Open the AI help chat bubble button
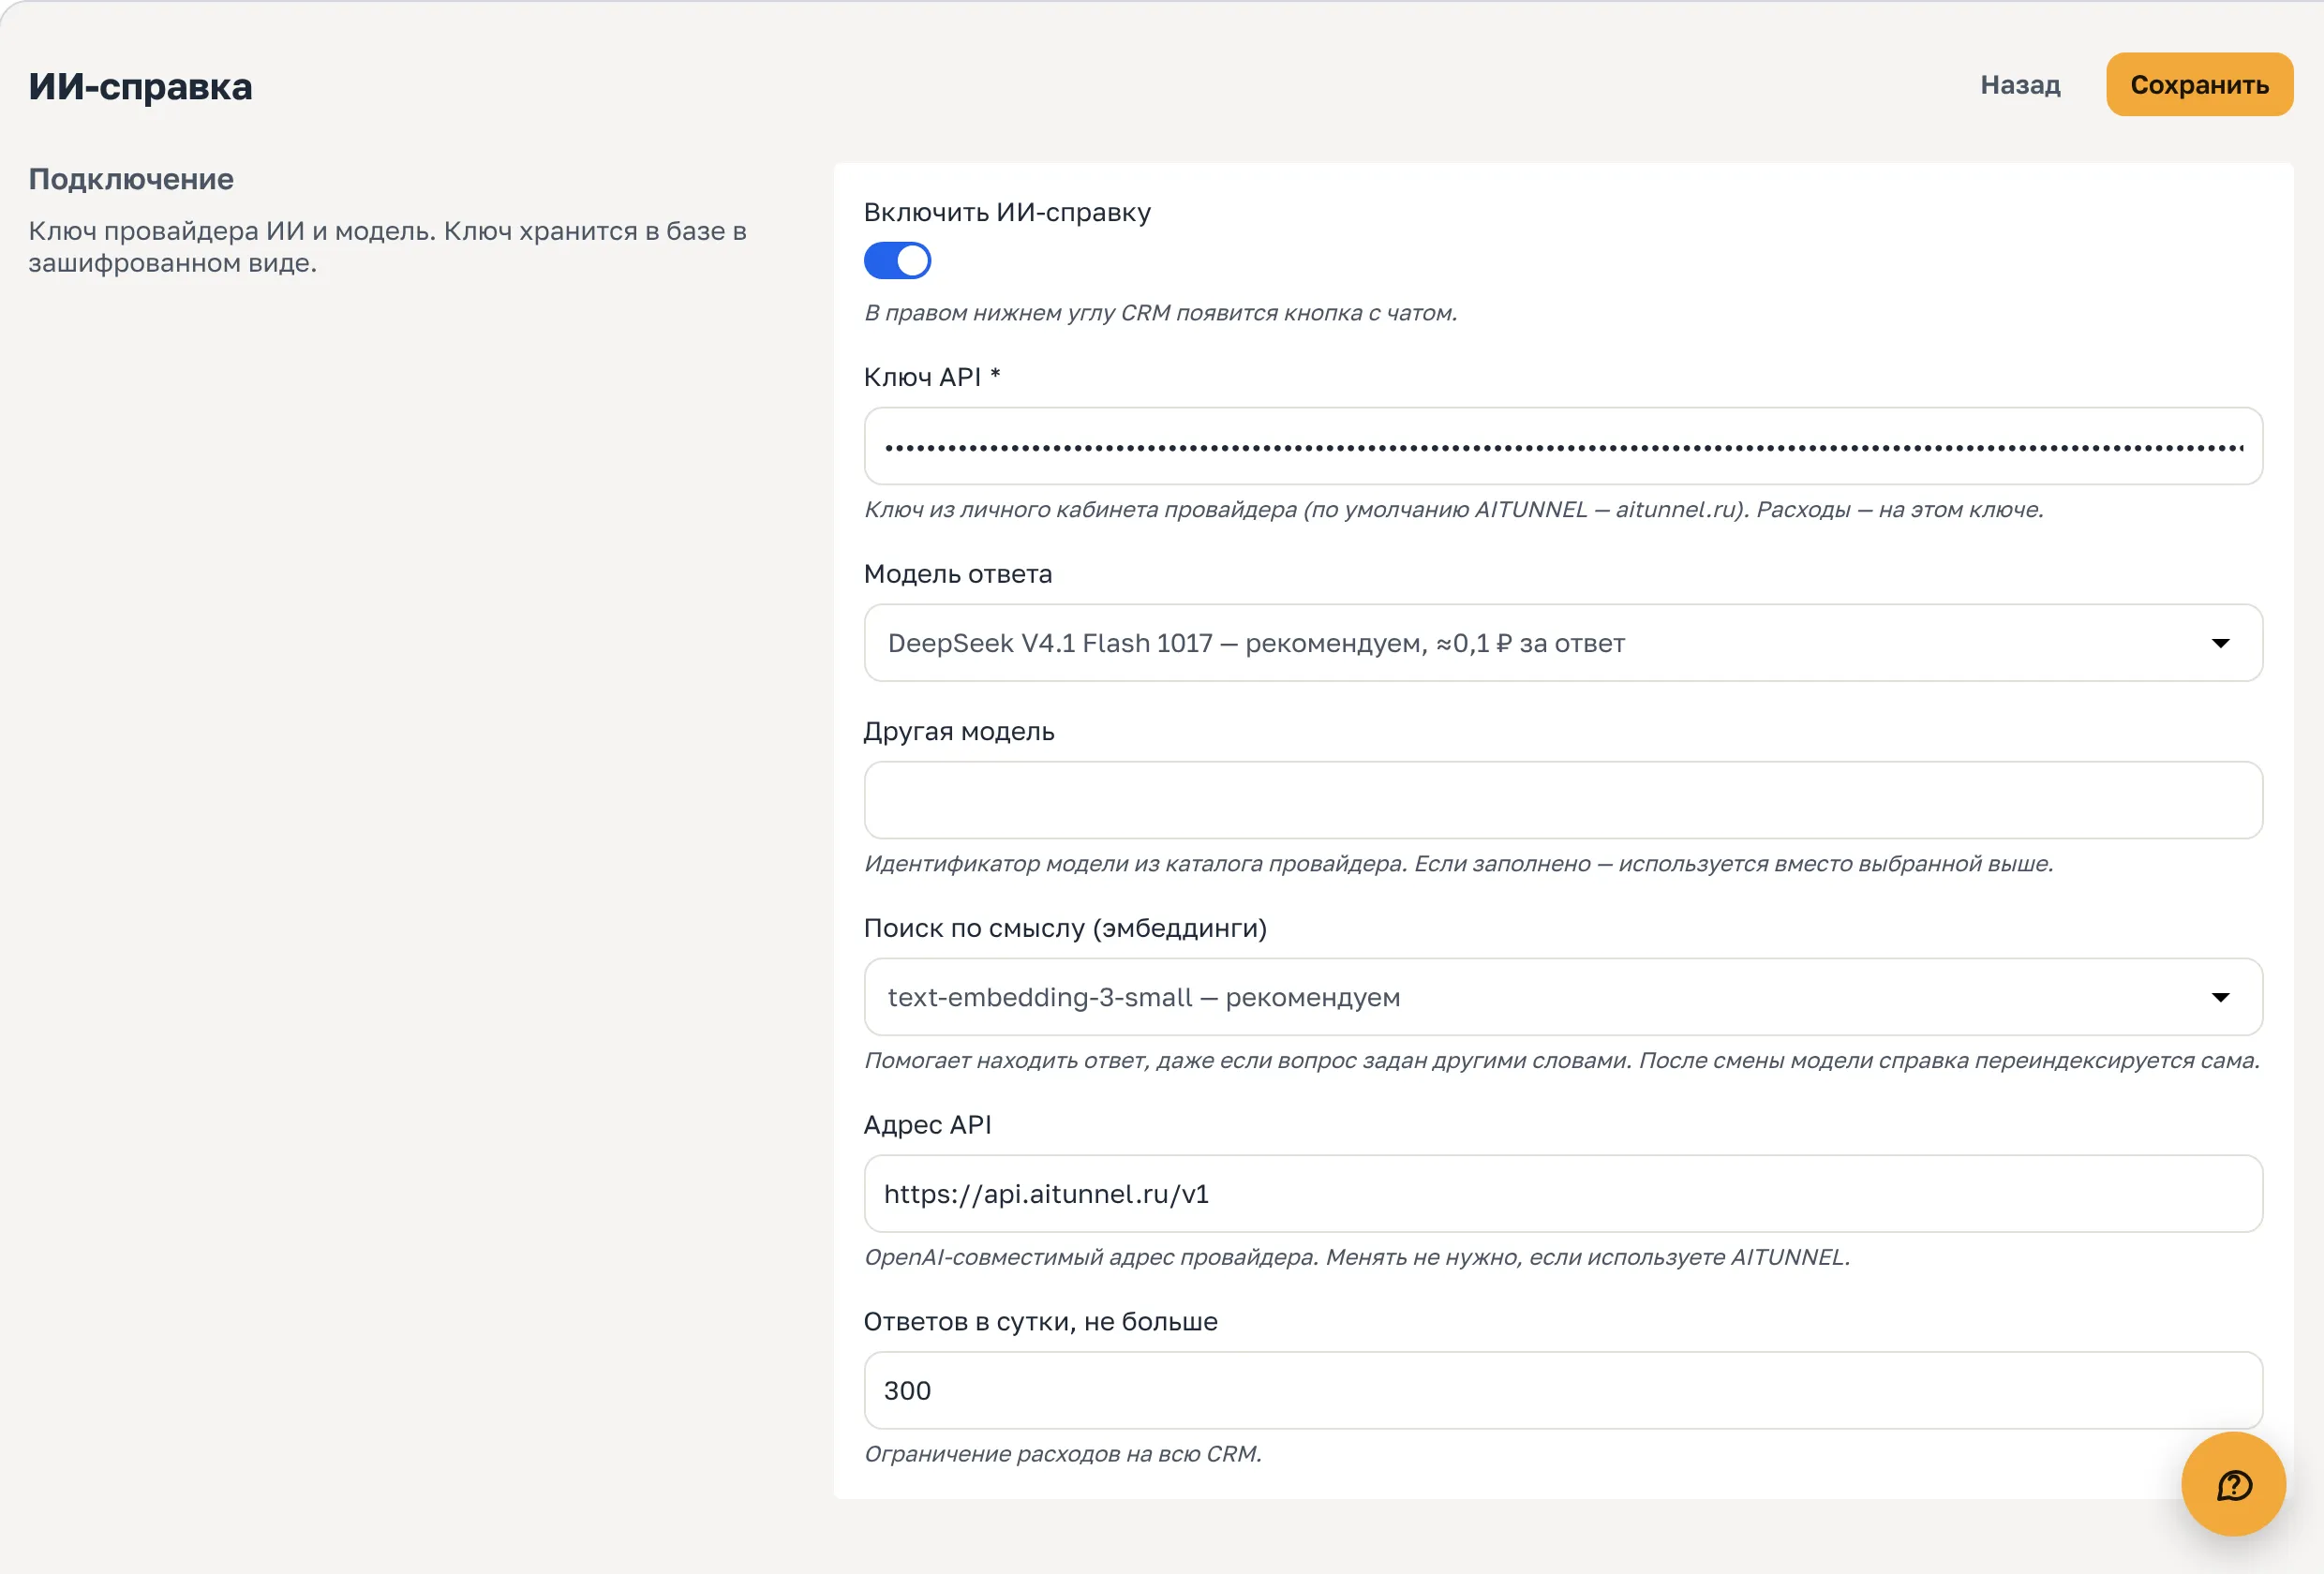The image size is (2324, 1574). pos(2233,1484)
